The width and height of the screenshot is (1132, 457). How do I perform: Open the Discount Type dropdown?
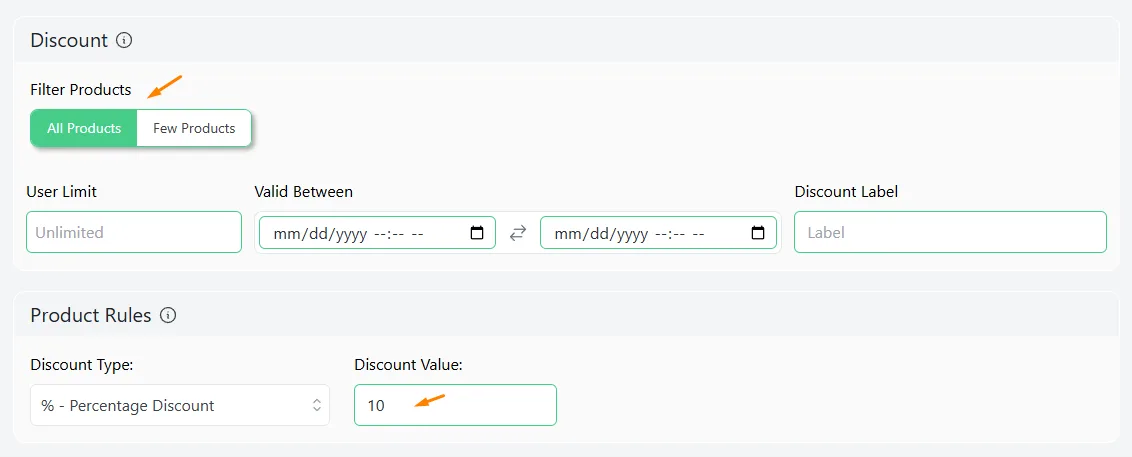[x=180, y=405]
